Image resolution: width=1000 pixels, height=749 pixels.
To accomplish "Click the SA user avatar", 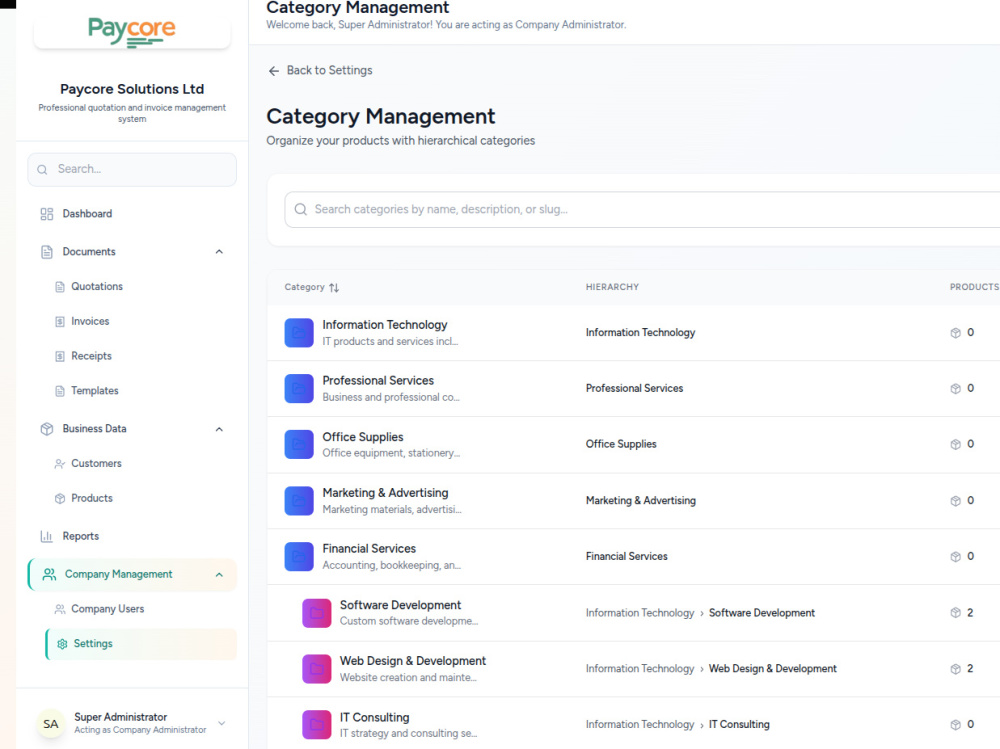I will pos(51,723).
